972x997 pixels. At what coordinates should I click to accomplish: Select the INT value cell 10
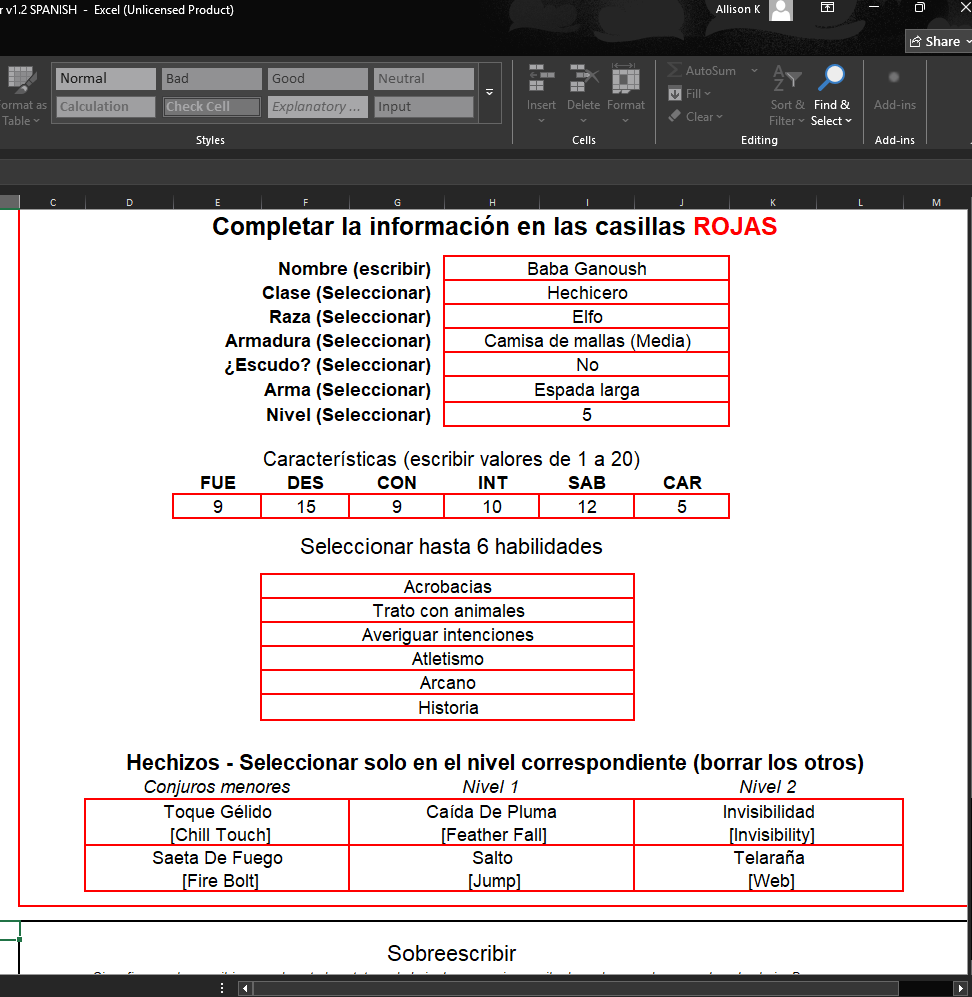(492, 507)
